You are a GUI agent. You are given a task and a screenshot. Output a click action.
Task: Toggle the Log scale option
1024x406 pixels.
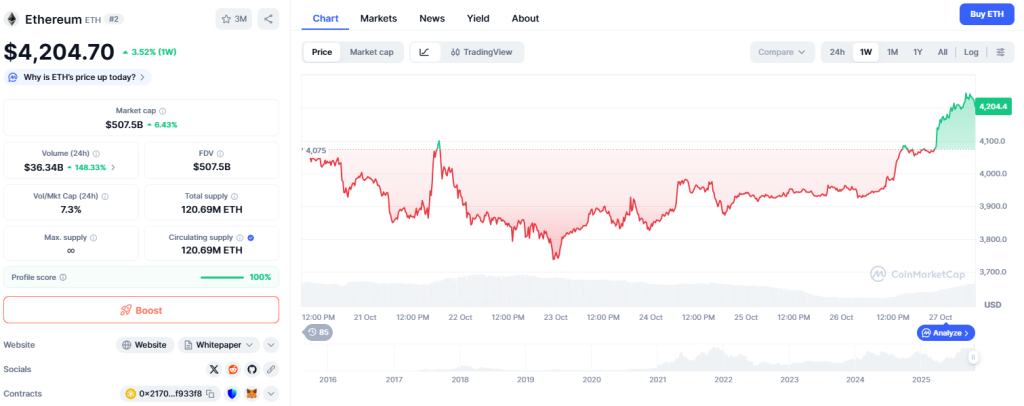click(971, 52)
